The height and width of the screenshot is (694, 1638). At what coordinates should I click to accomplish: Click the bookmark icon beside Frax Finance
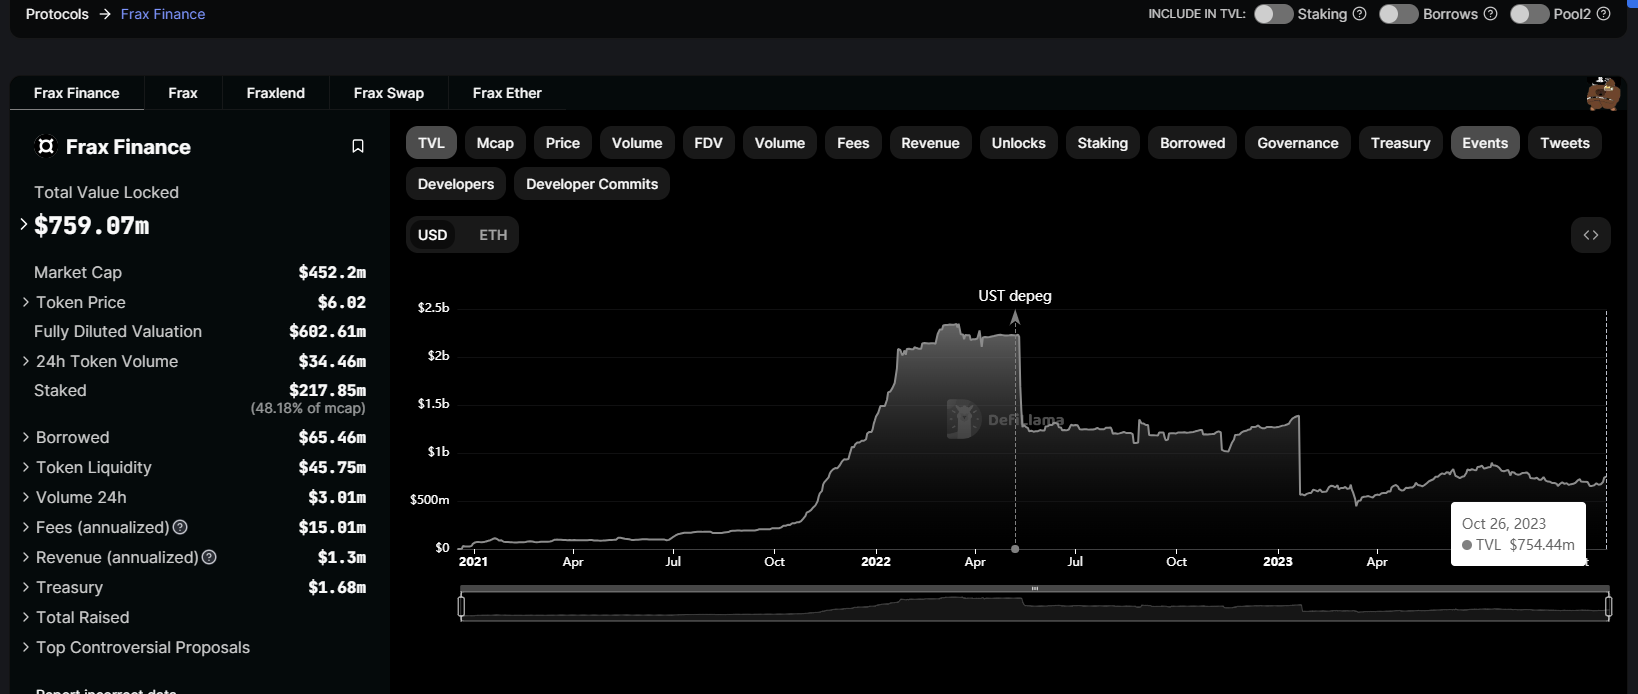pos(358,147)
